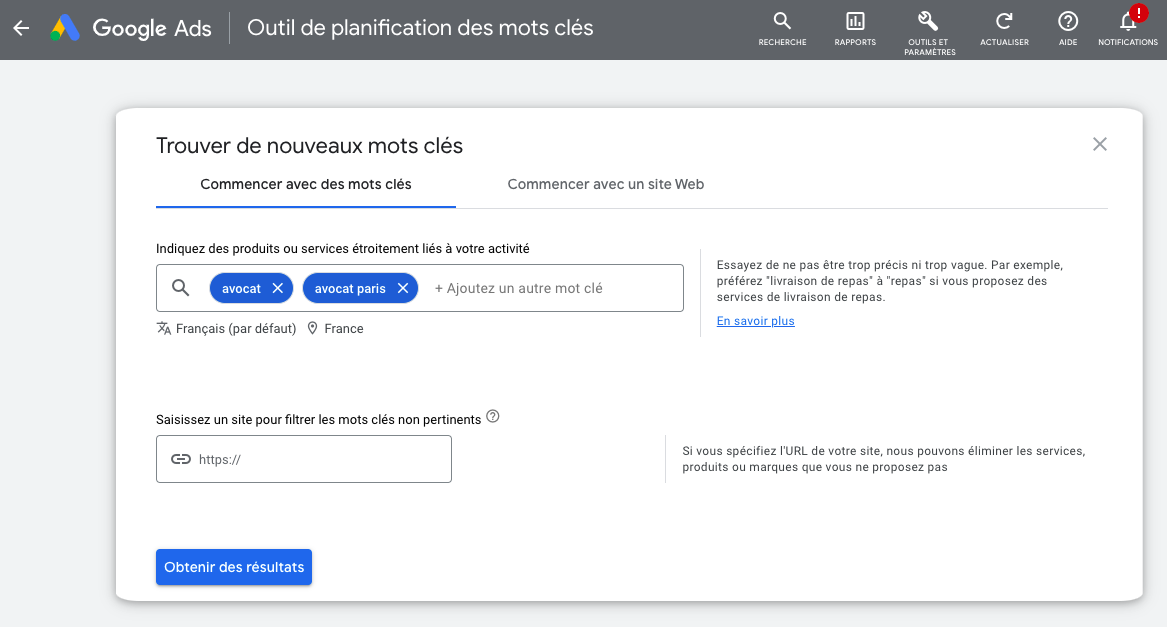Screen dimensions: 1167x627
Task: Click the Actualiser refresh icon
Action: pos(1004,22)
